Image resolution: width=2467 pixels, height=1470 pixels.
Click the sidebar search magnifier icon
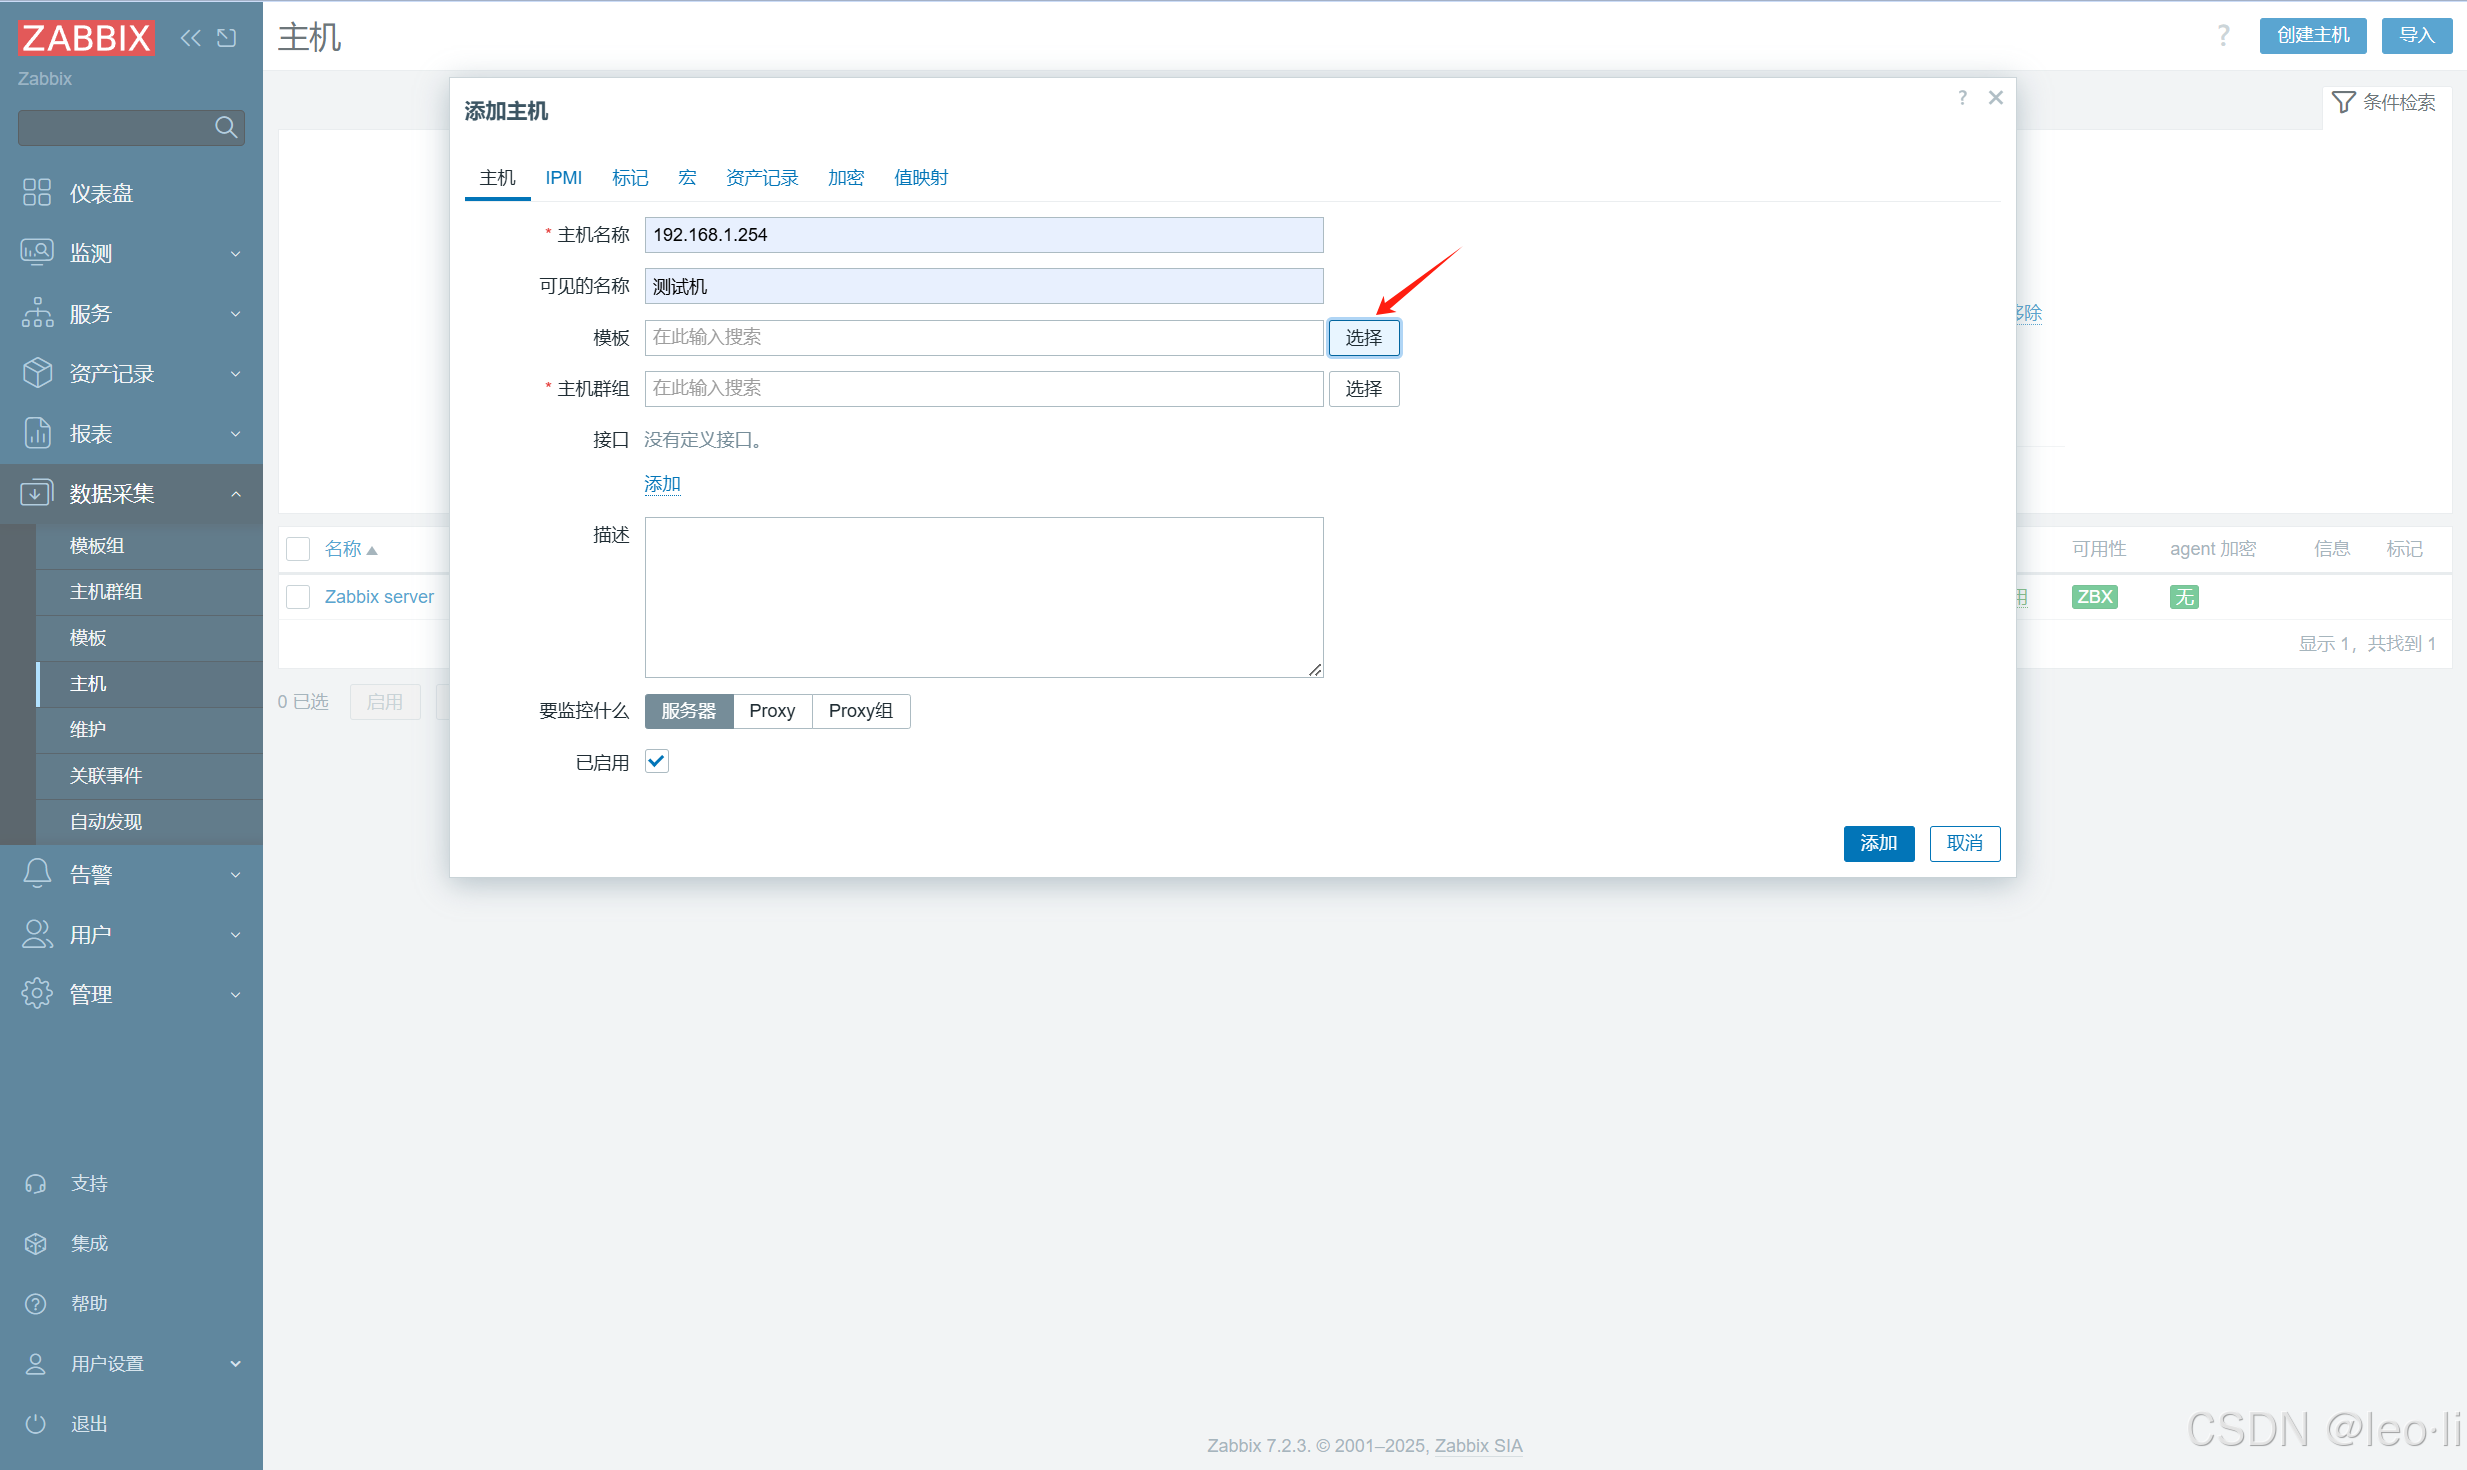coord(226,127)
